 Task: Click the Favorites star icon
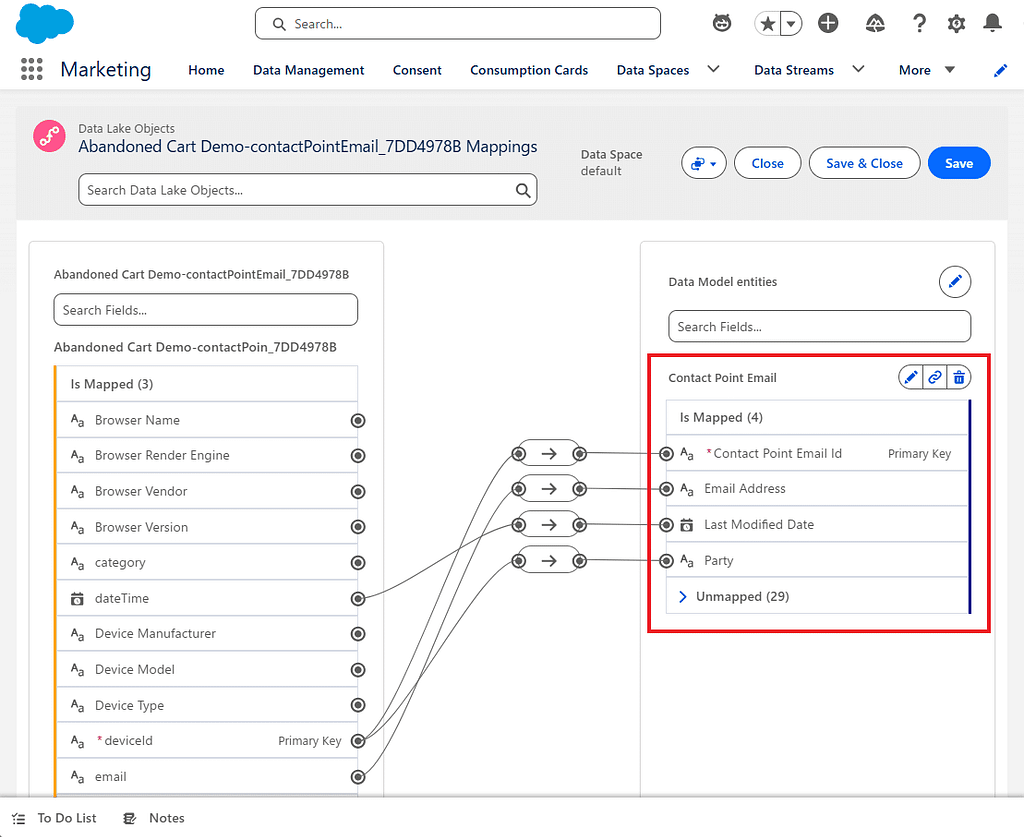pos(768,24)
